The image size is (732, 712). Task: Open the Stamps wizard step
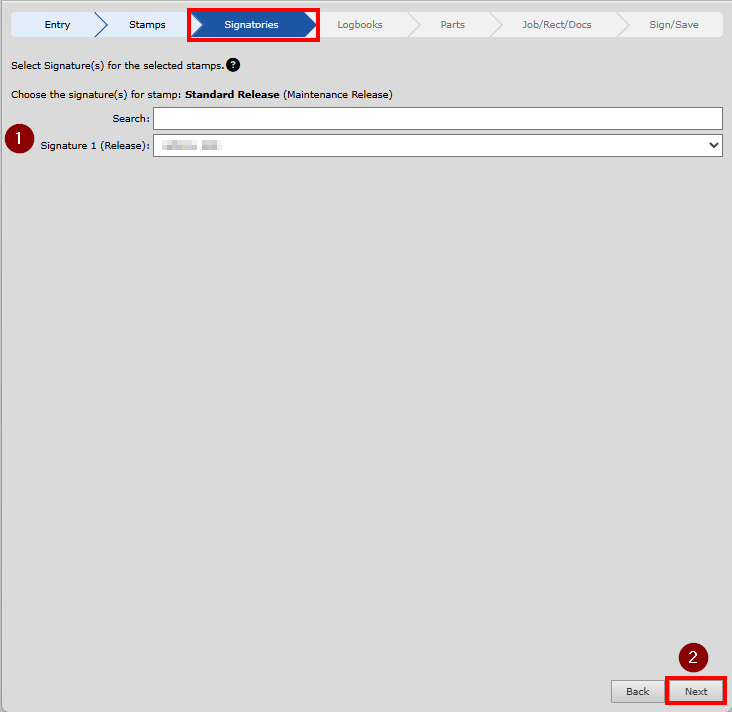[x=147, y=25]
